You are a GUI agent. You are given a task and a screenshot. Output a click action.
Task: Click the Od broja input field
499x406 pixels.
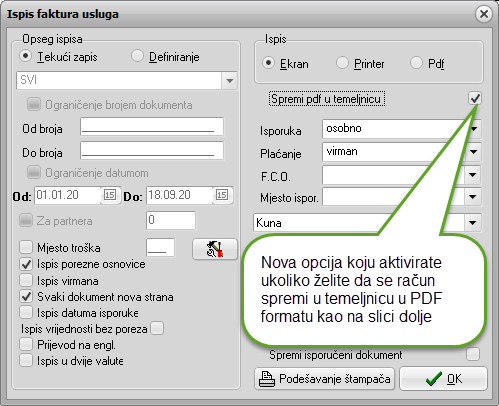(x=152, y=127)
